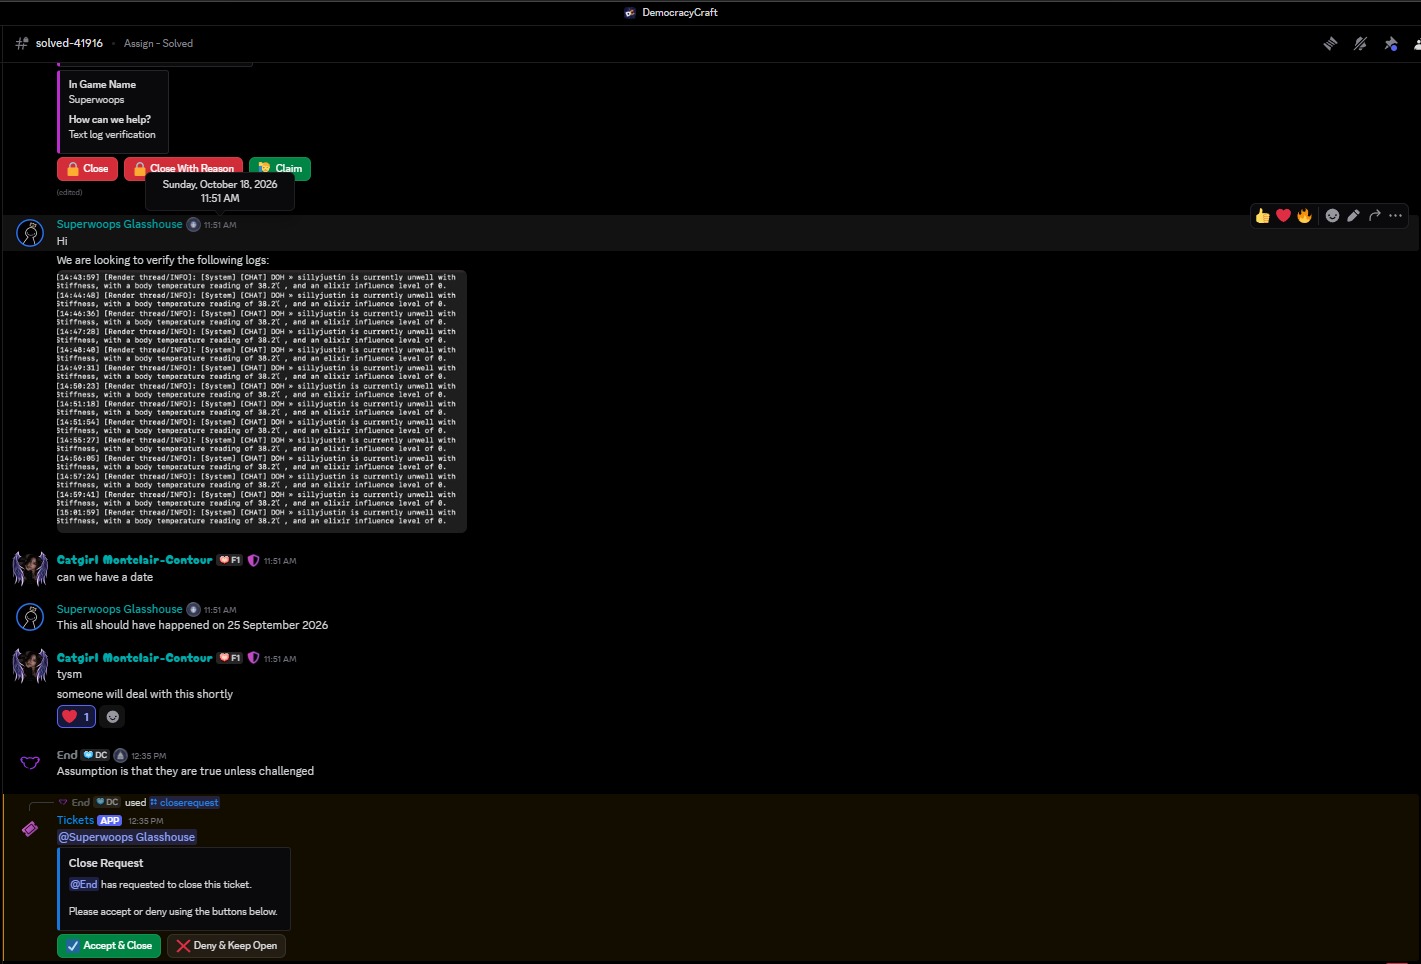1421x964 pixels.
Task: Click Accept & Close button
Action: (109, 946)
